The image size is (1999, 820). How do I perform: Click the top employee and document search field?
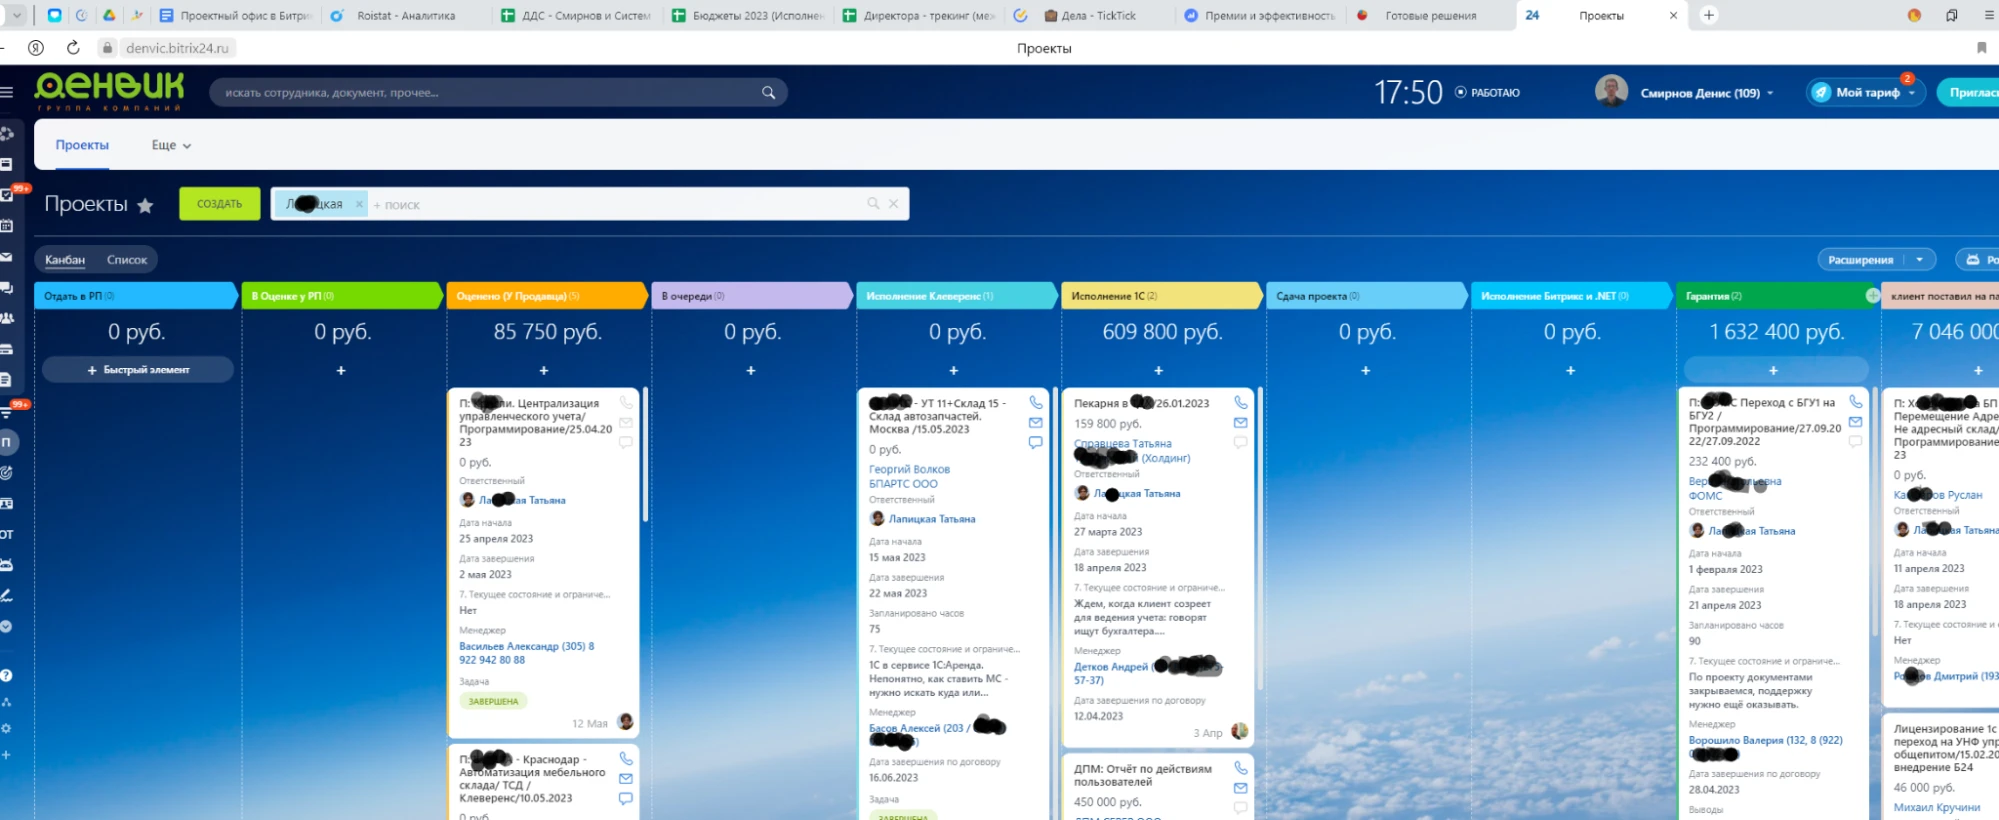[x=490, y=93]
